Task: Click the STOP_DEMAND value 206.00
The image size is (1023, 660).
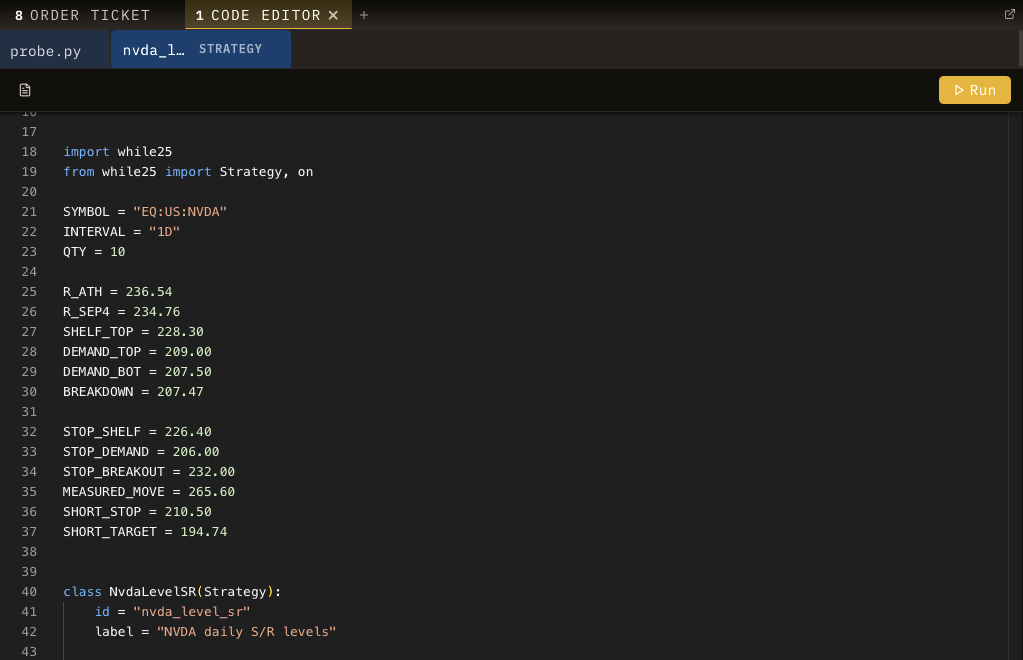Action: [x=196, y=451]
